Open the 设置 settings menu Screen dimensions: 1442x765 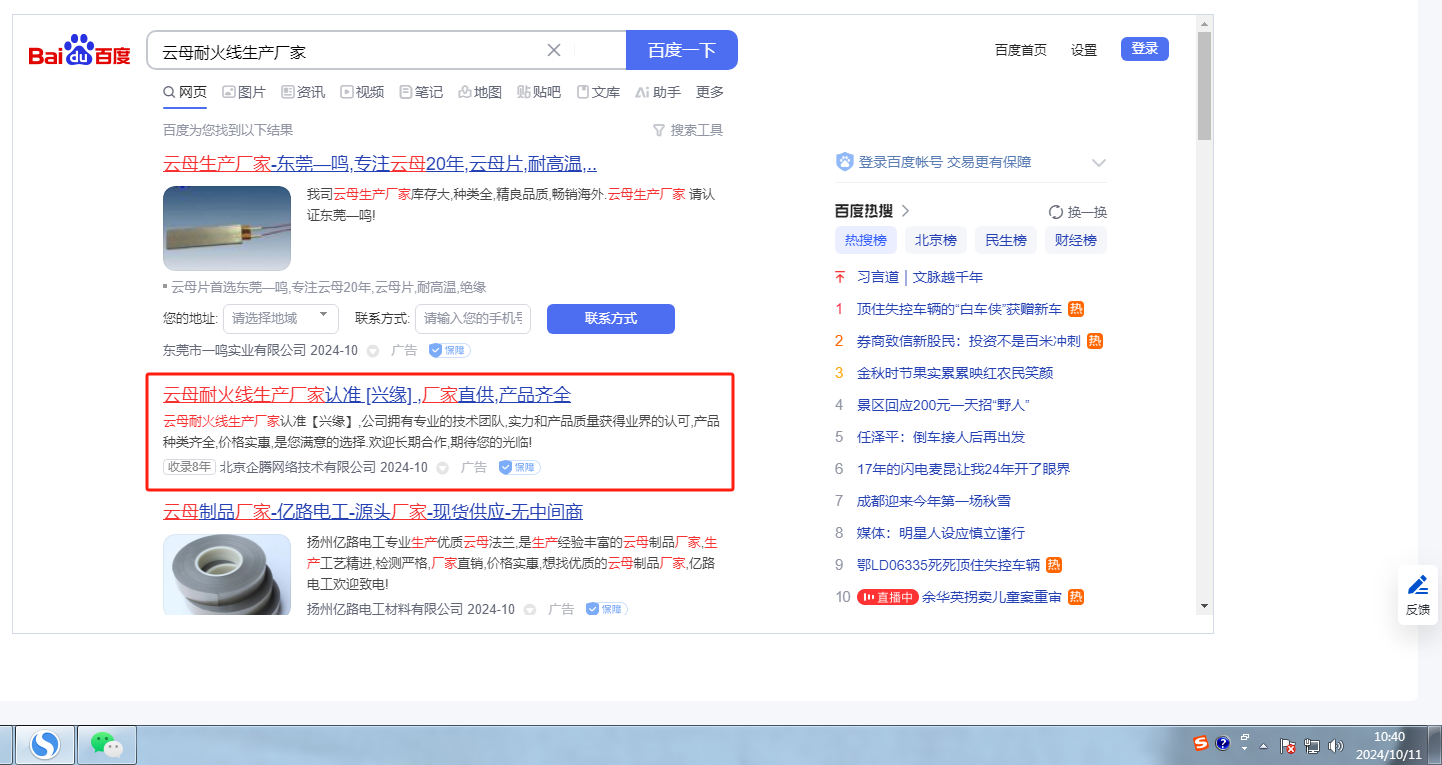(x=1084, y=50)
